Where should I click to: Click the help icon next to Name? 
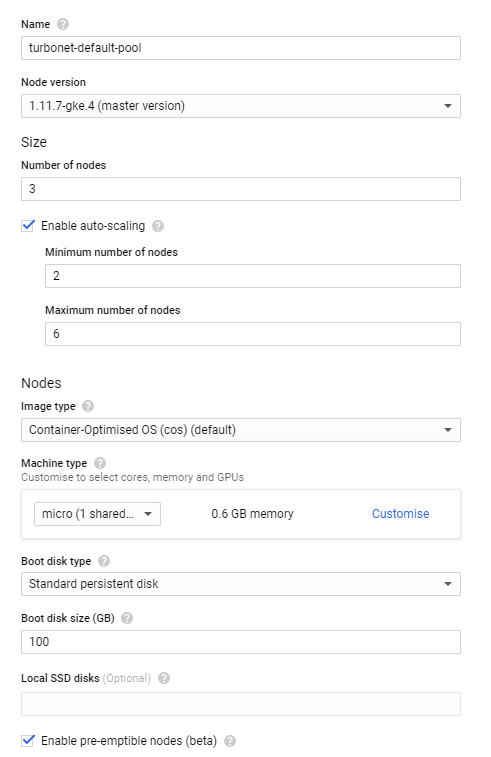coord(63,24)
